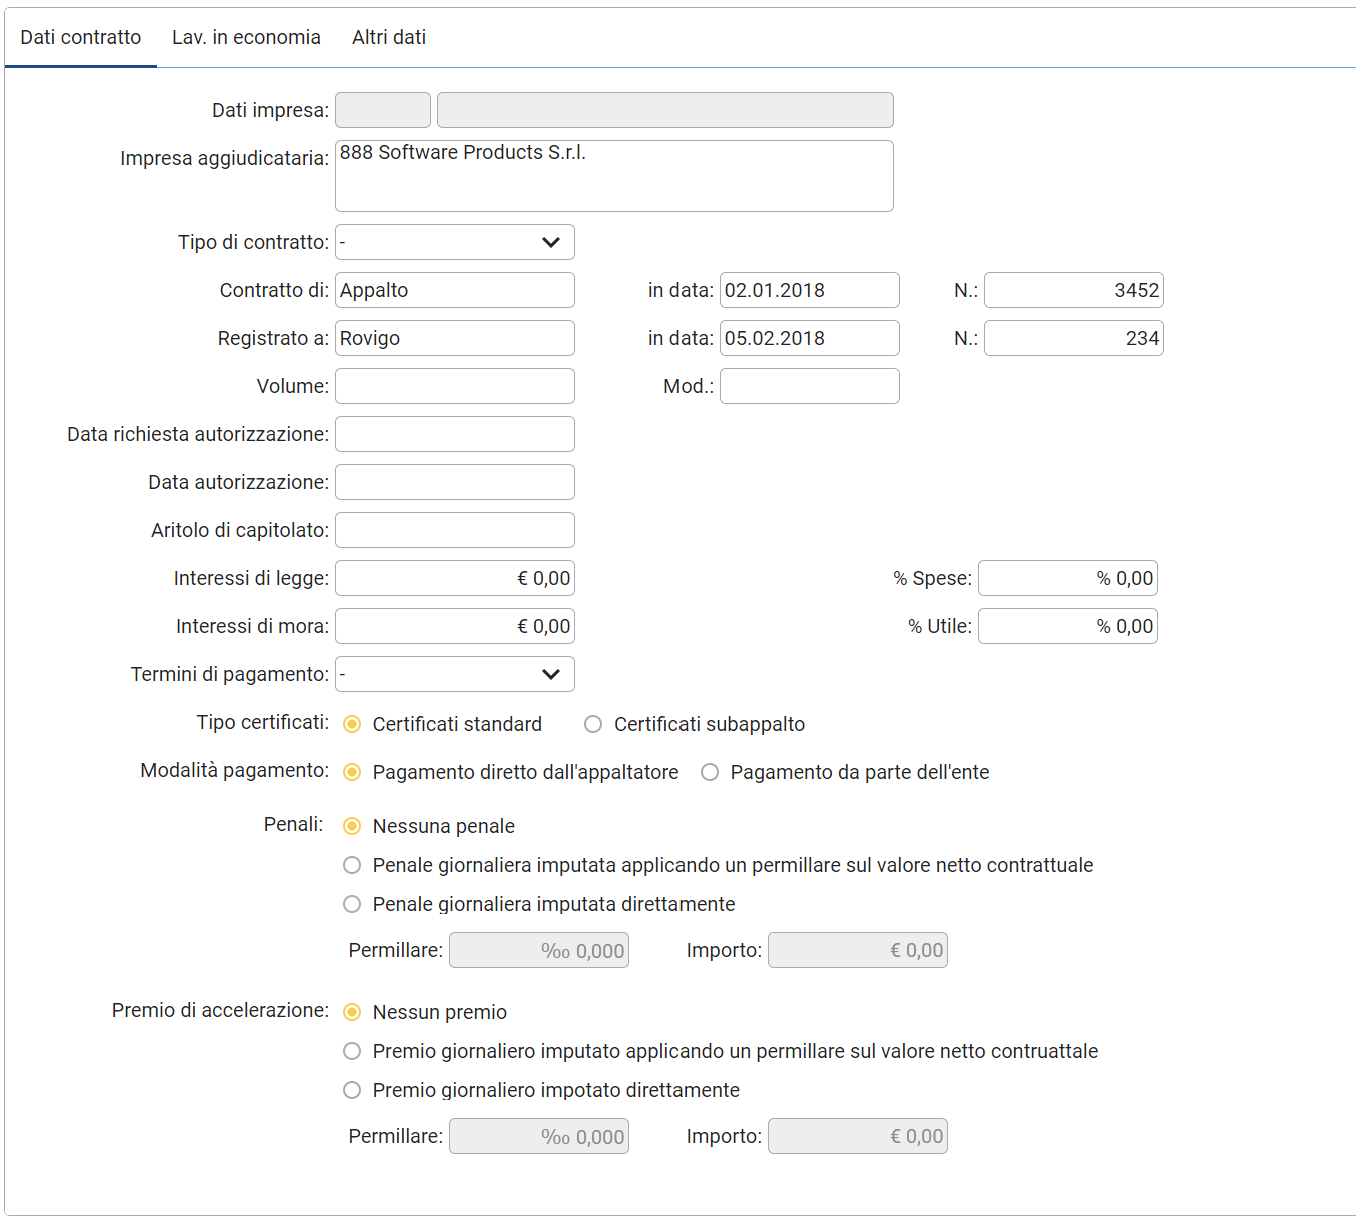Image resolution: width=1356 pixels, height=1220 pixels.
Task: Switch to the Lav. in economia tab
Action: [246, 37]
